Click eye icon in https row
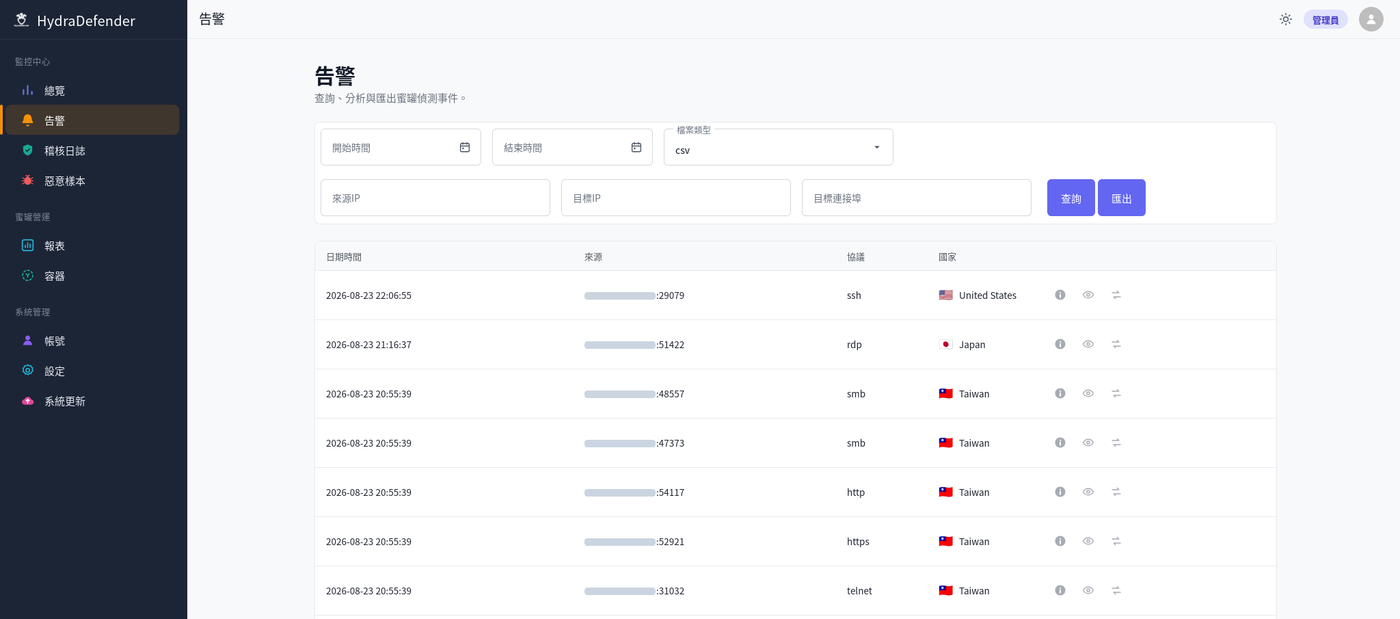1400x619 pixels. tap(1088, 541)
